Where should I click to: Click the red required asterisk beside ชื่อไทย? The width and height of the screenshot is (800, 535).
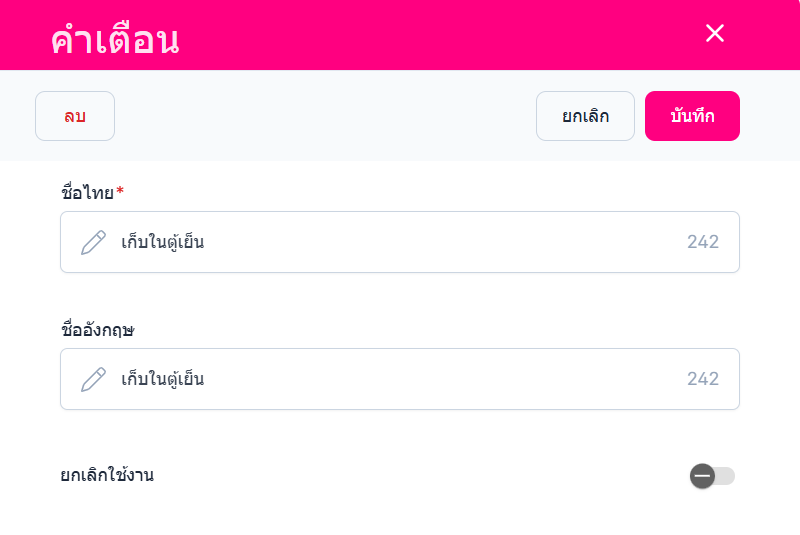point(120,191)
